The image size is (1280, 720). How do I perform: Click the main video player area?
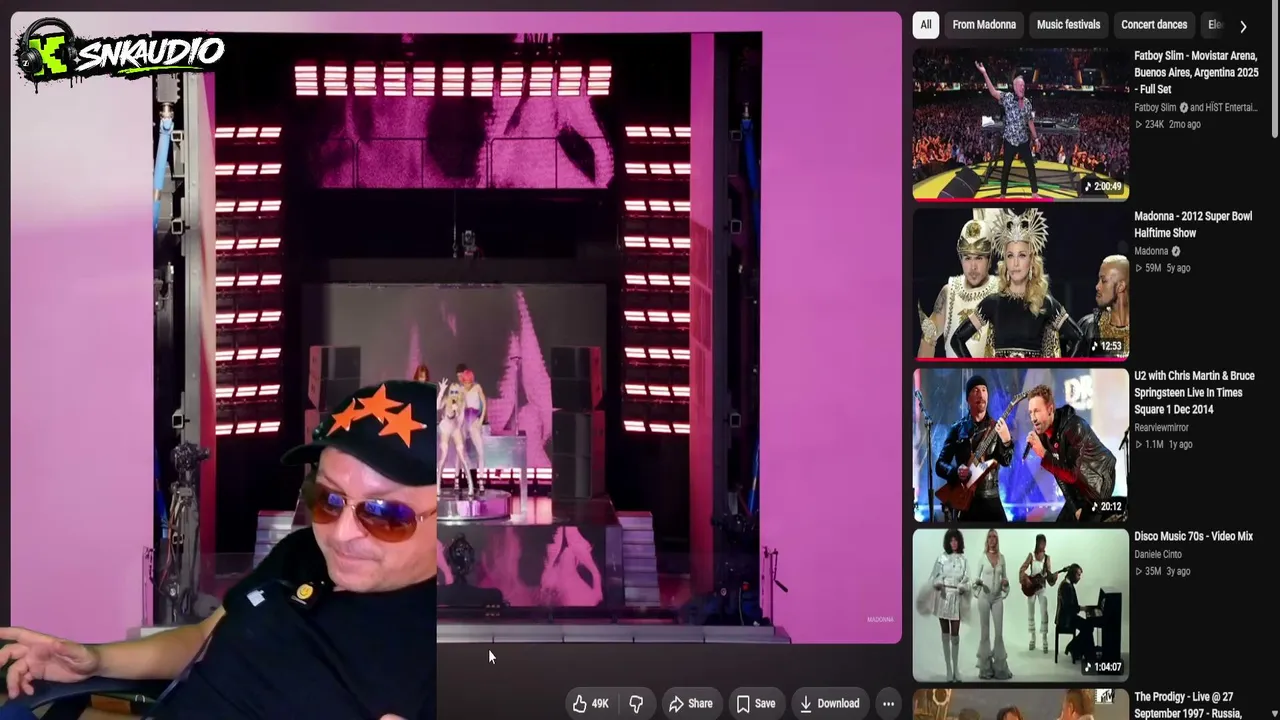[x=456, y=327]
